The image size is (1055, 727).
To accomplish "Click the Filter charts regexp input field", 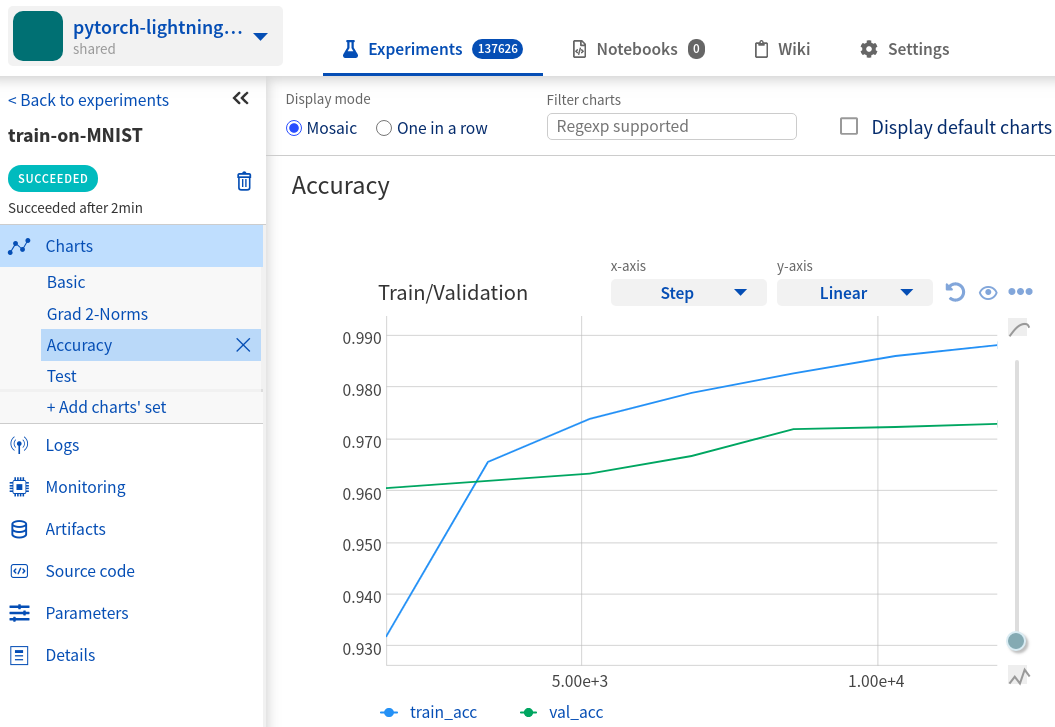I will 671,126.
